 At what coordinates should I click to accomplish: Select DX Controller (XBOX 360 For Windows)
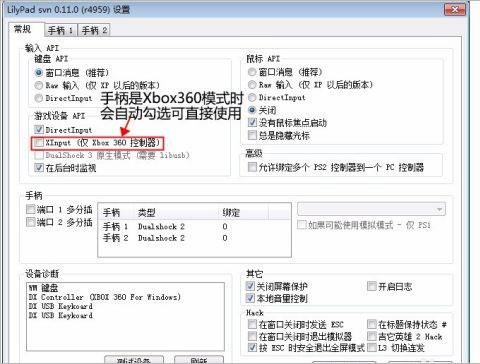tap(105, 297)
